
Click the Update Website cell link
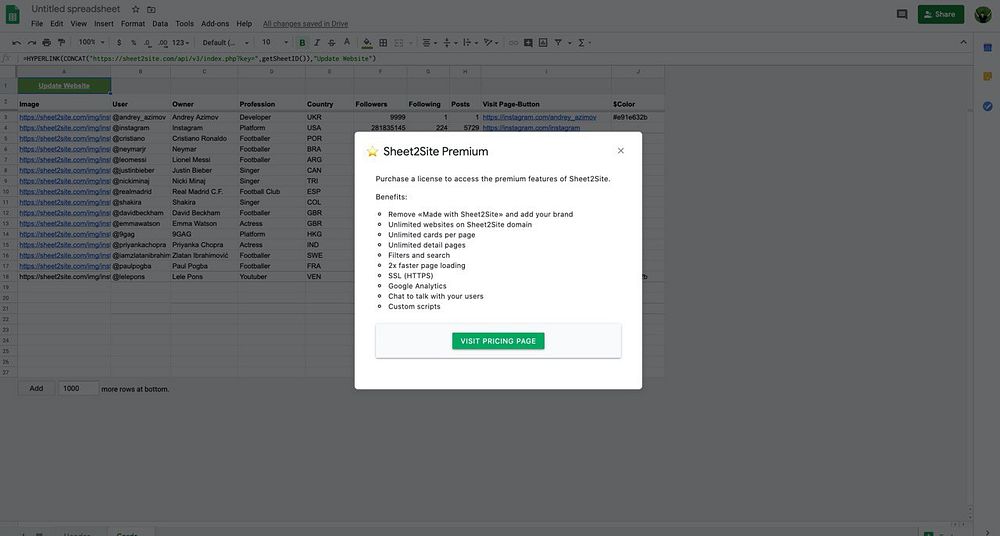tap(64, 86)
